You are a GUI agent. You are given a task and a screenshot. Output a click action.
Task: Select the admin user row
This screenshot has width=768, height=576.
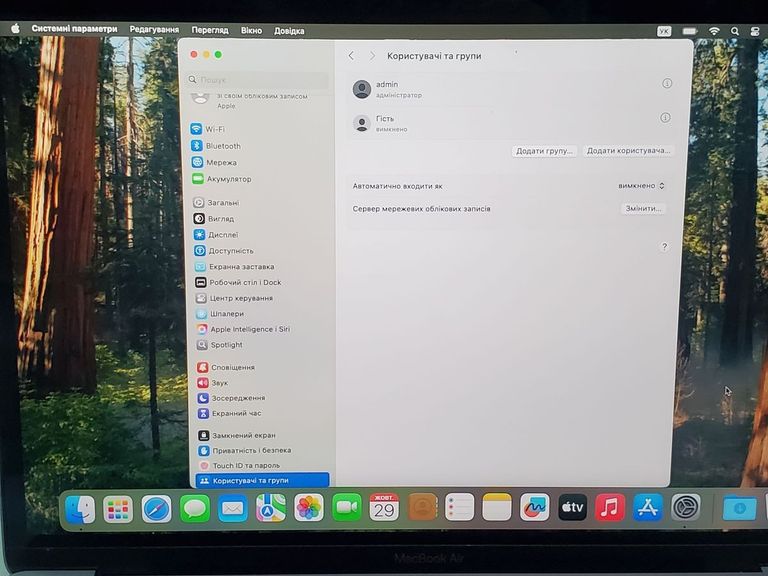pyautogui.click(x=512, y=89)
